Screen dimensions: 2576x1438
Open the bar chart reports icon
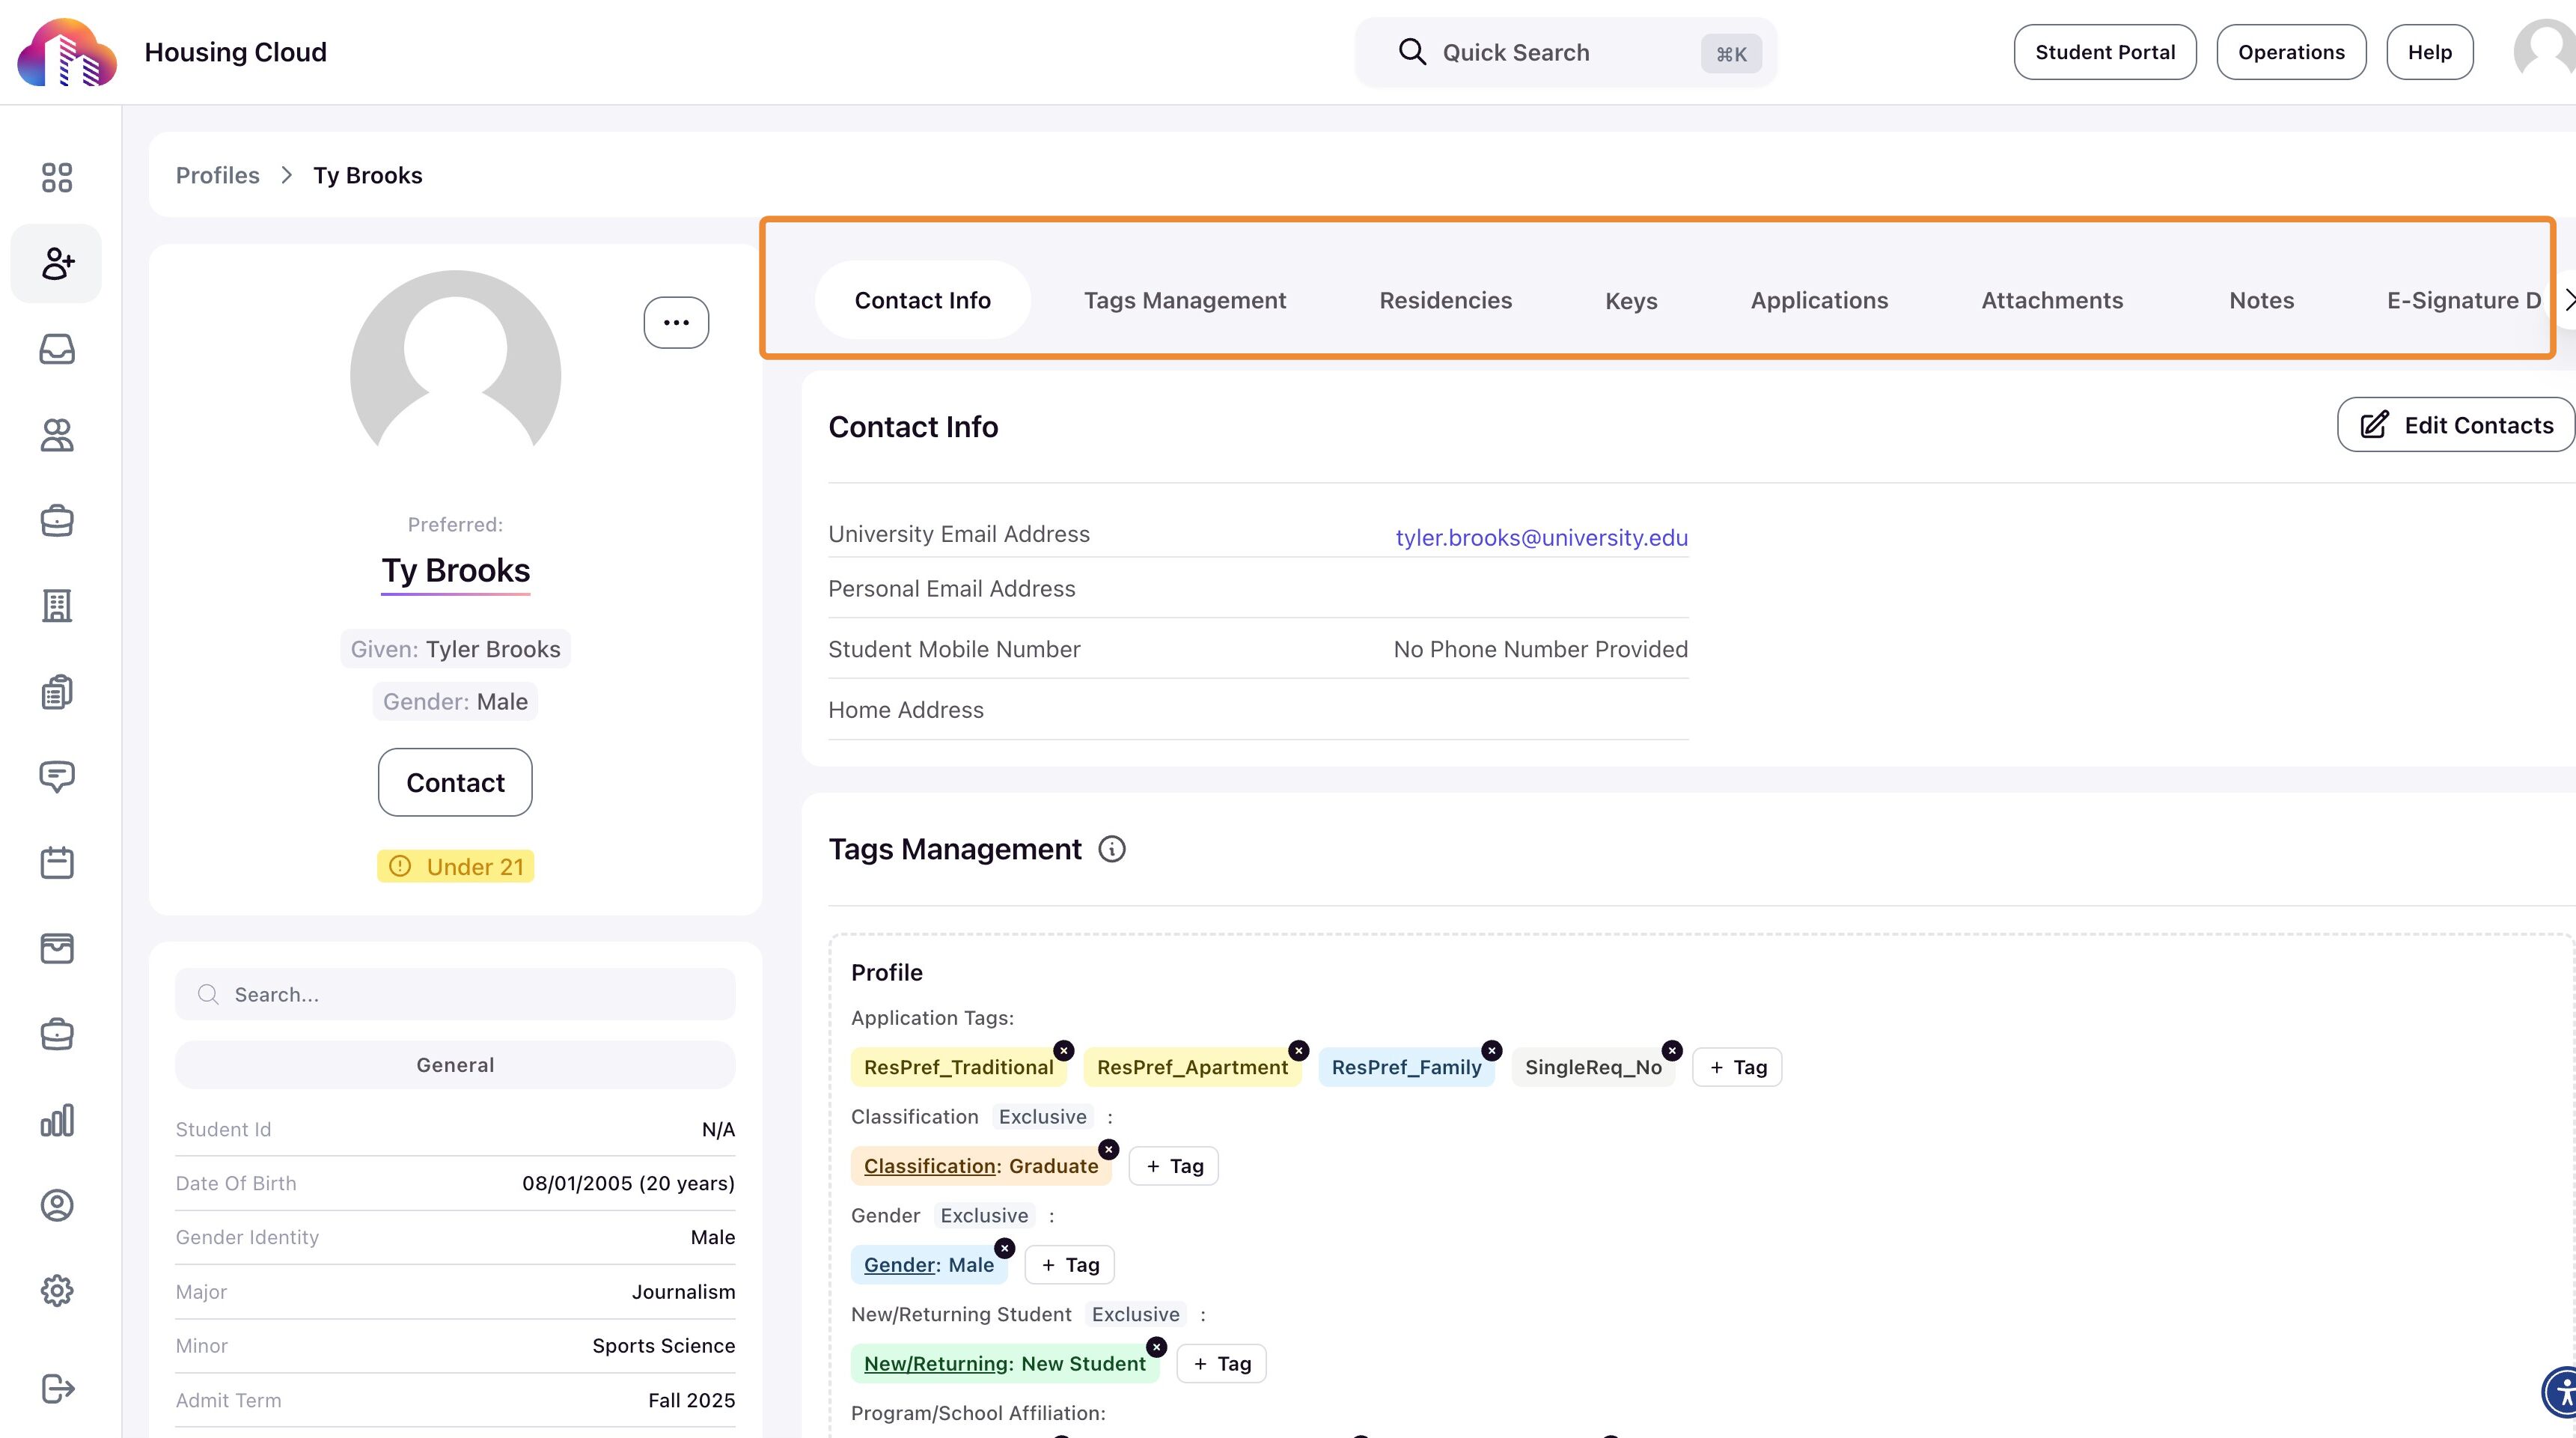coord(57,1120)
